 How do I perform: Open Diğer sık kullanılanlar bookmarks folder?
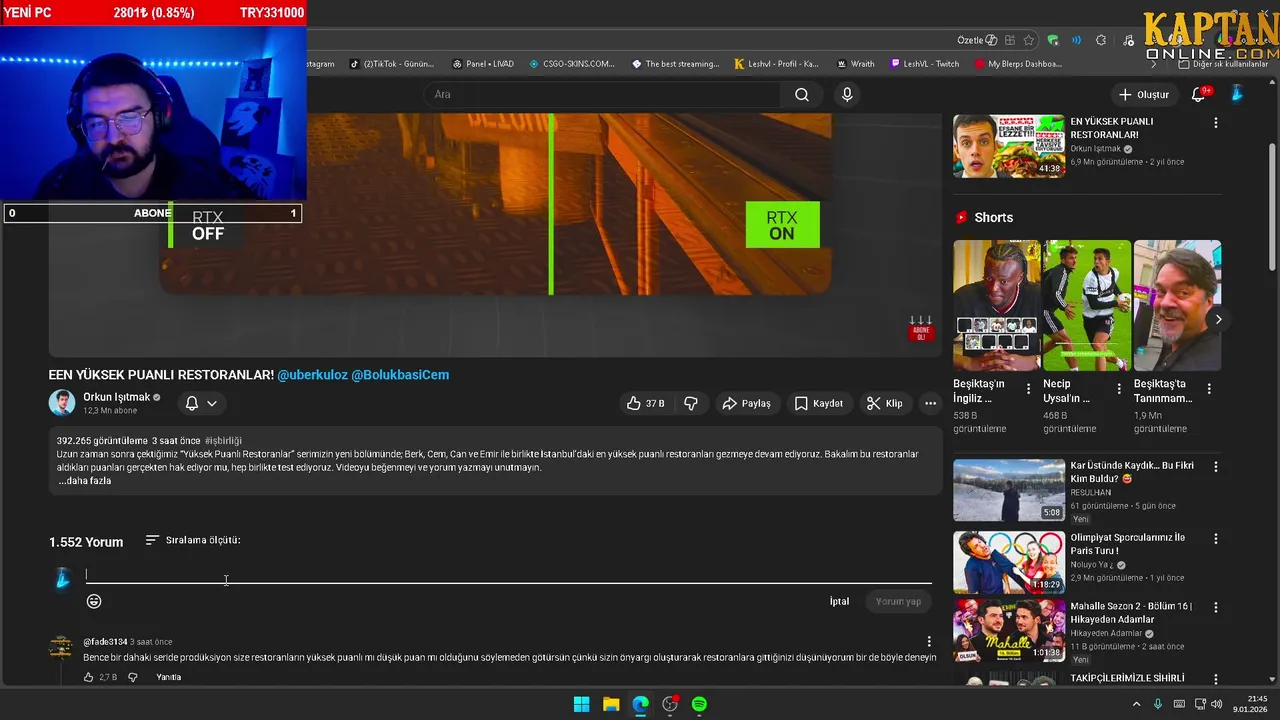pyautogui.click(x=1223, y=64)
